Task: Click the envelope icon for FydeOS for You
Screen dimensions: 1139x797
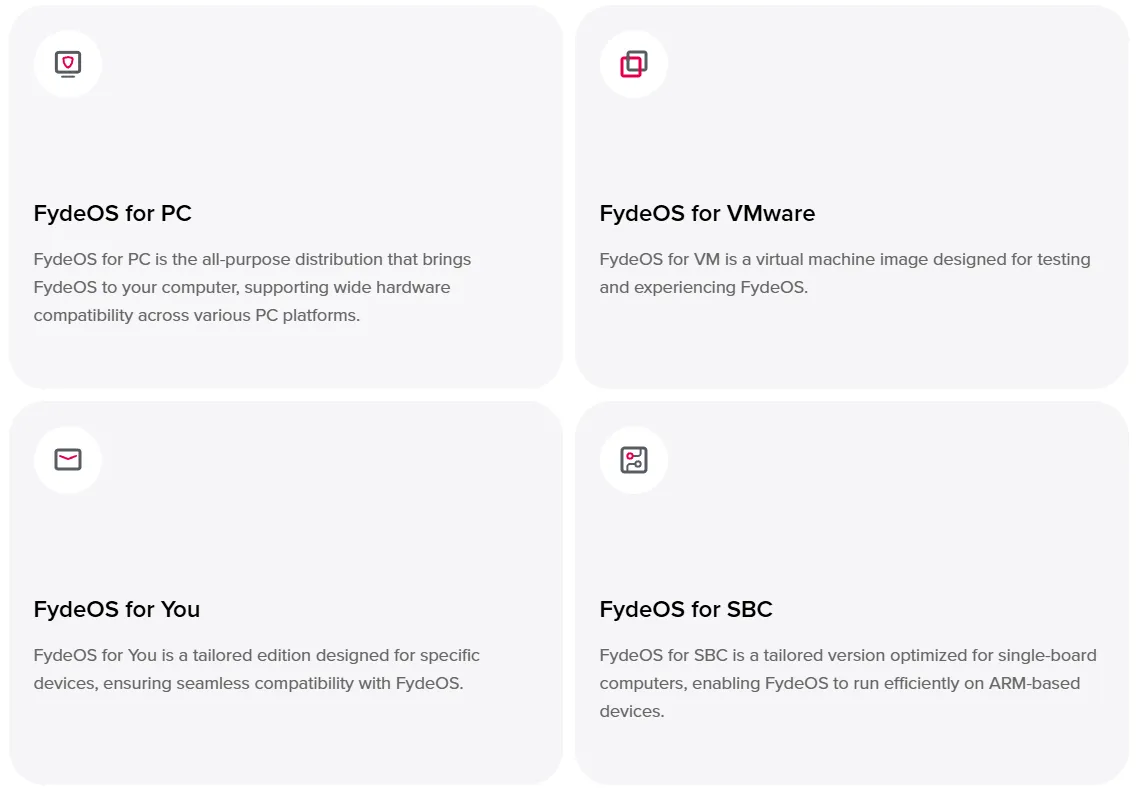Action: 67,459
